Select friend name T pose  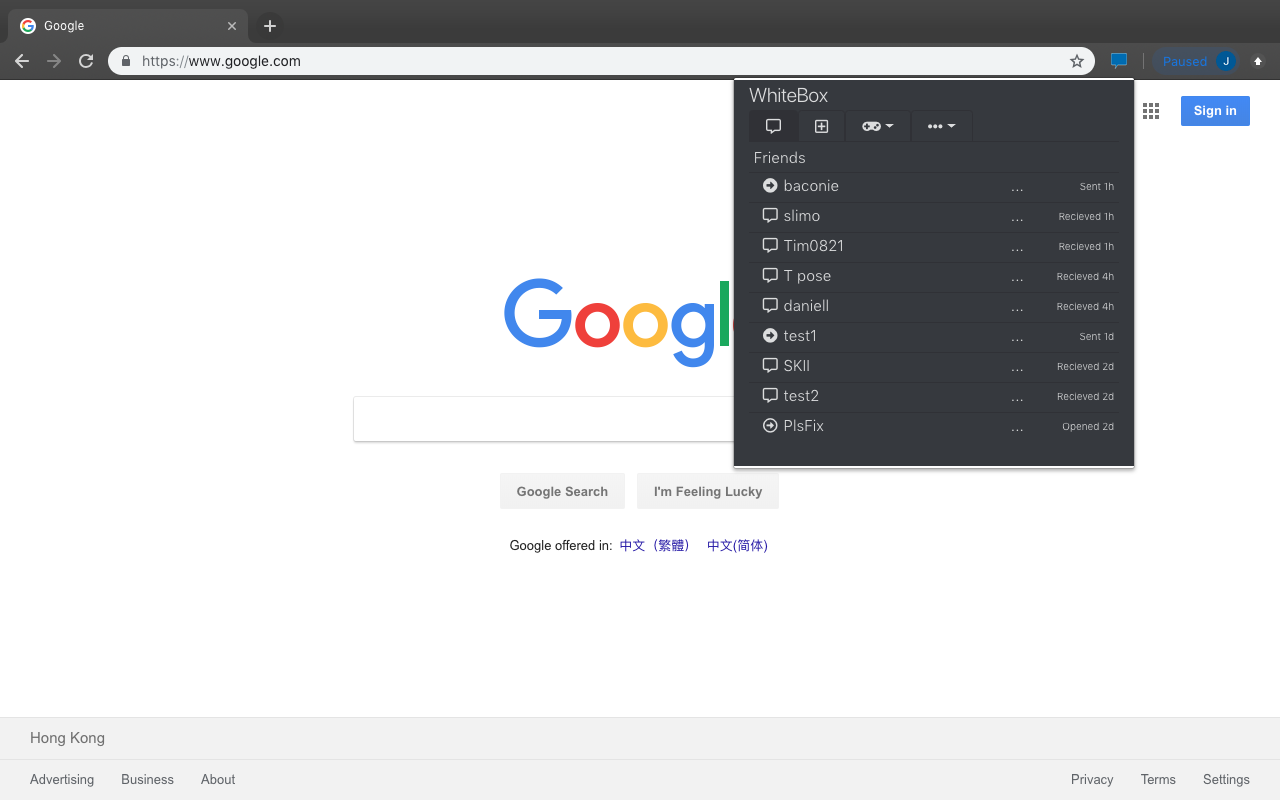tap(807, 276)
